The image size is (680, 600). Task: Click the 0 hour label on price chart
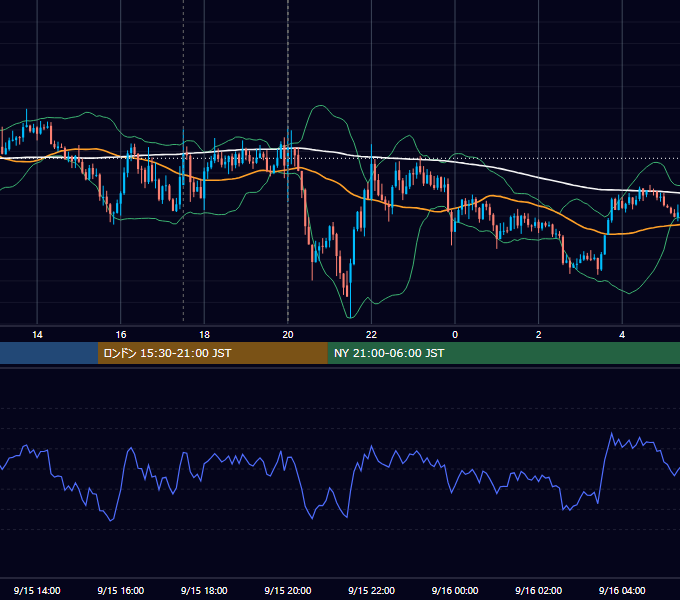click(455, 335)
